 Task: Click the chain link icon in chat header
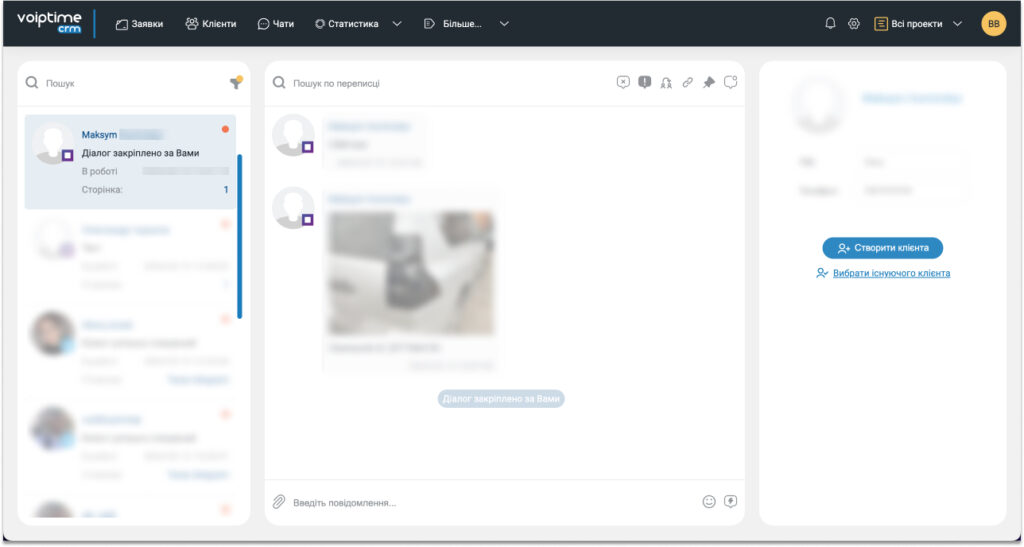[688, 83]
